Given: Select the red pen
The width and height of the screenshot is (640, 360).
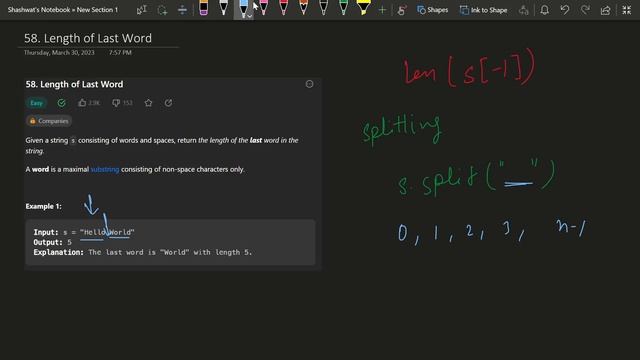Looking at the screenshot, I should 284,8.
